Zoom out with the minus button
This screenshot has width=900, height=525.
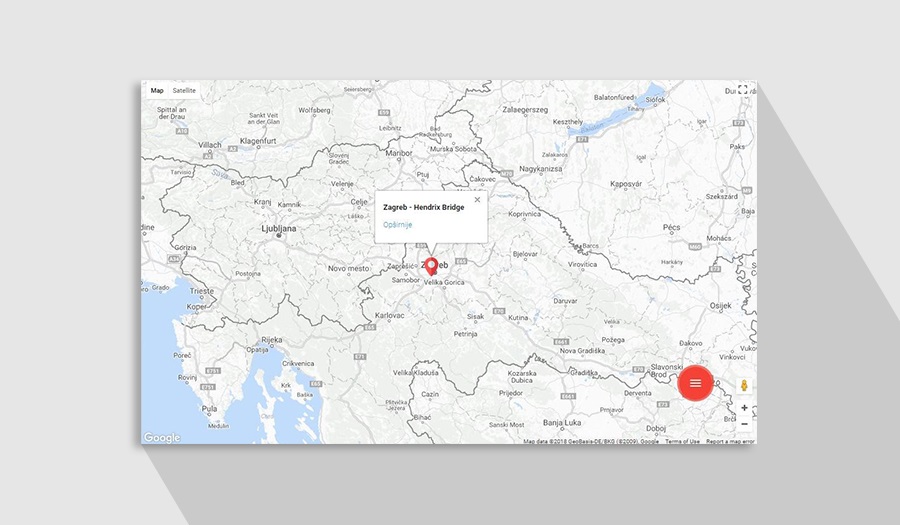[x=744, y=424]
